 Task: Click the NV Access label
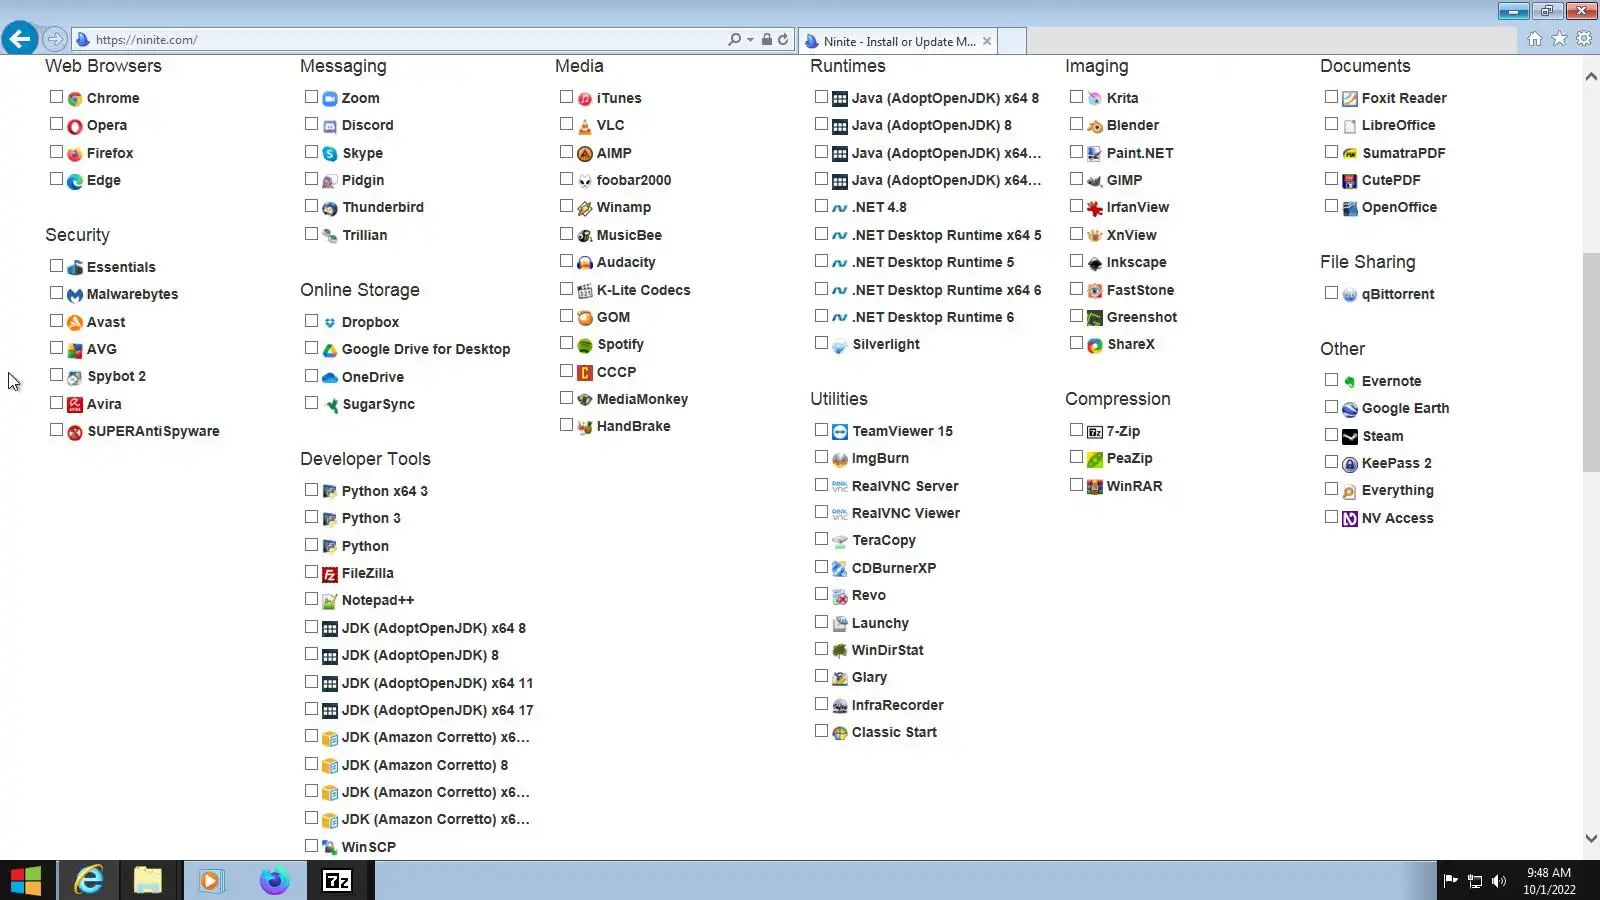point(1397,519)
